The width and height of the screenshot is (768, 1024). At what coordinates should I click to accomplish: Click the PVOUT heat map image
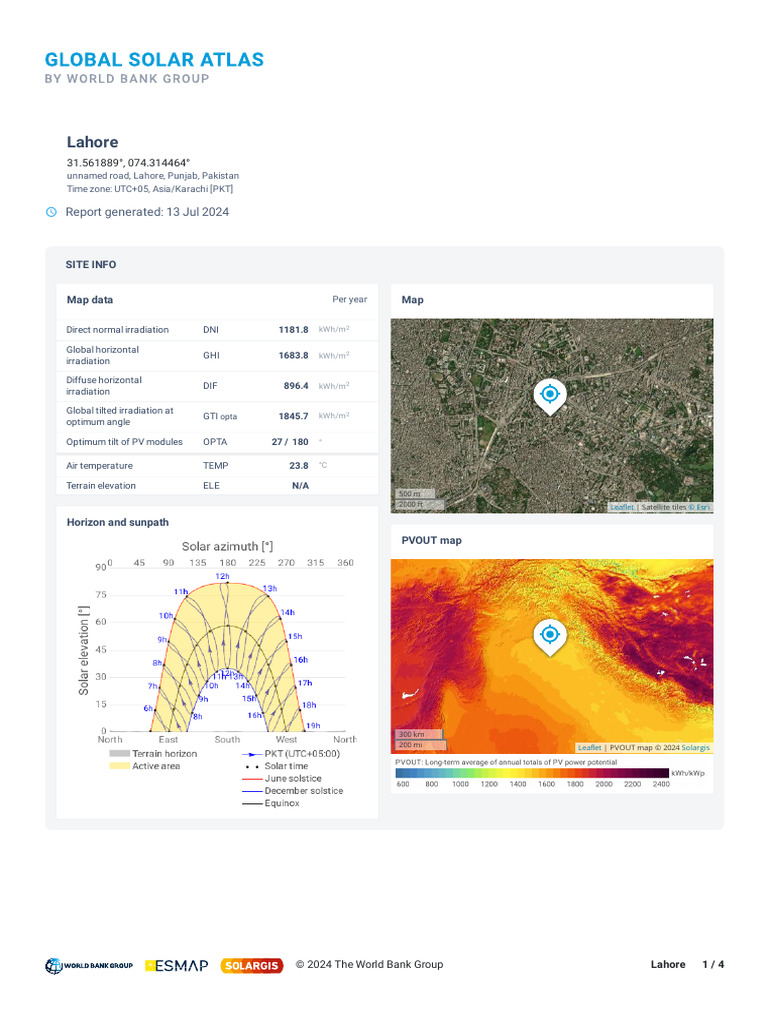tap(552, 656)
